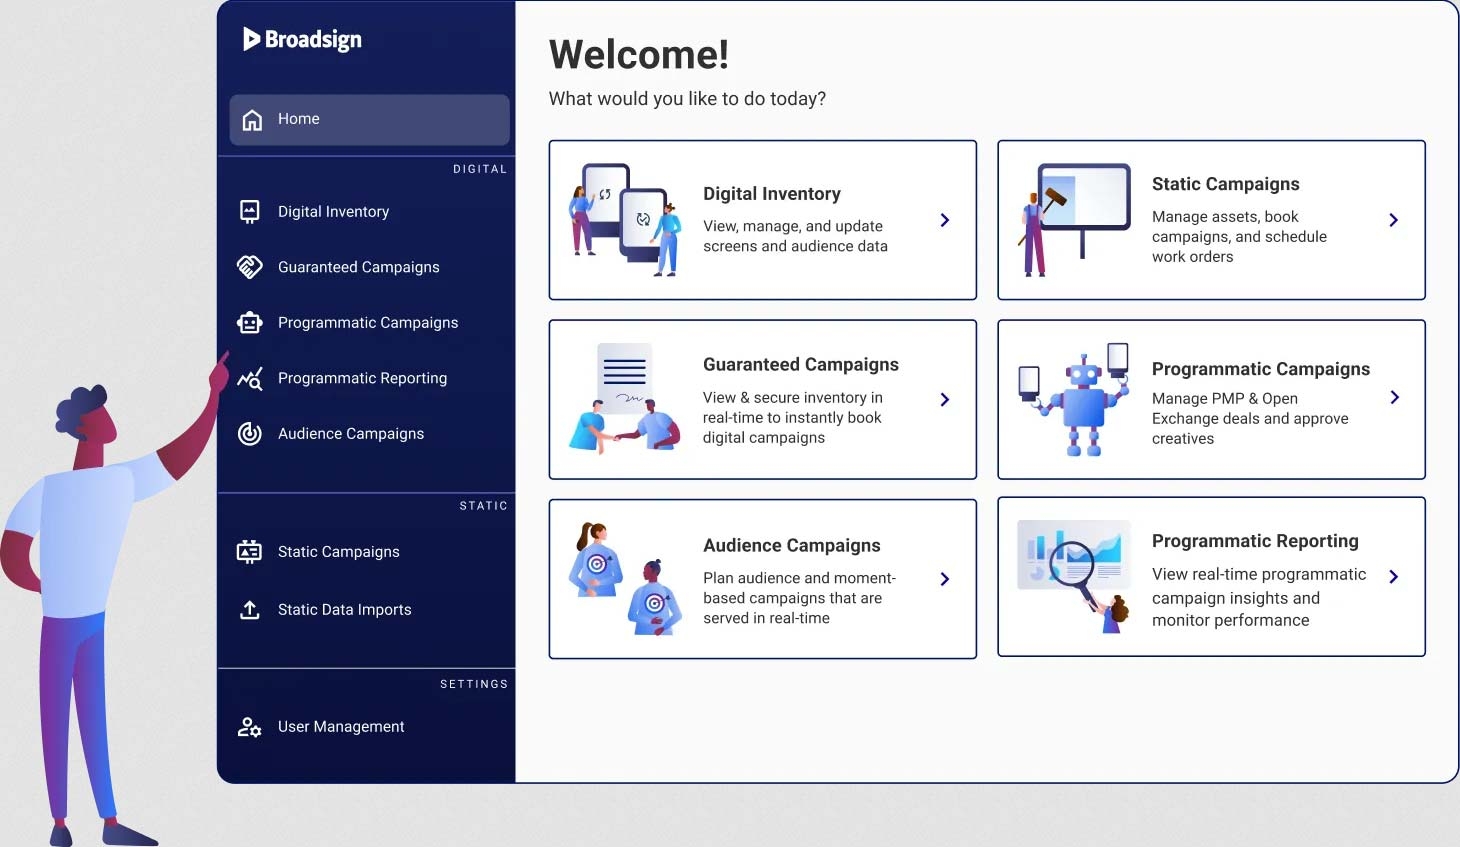1460x847 pixels.
Task: Click the chevron on Audience Campaigns card
Action: click(x=945, y=579)
